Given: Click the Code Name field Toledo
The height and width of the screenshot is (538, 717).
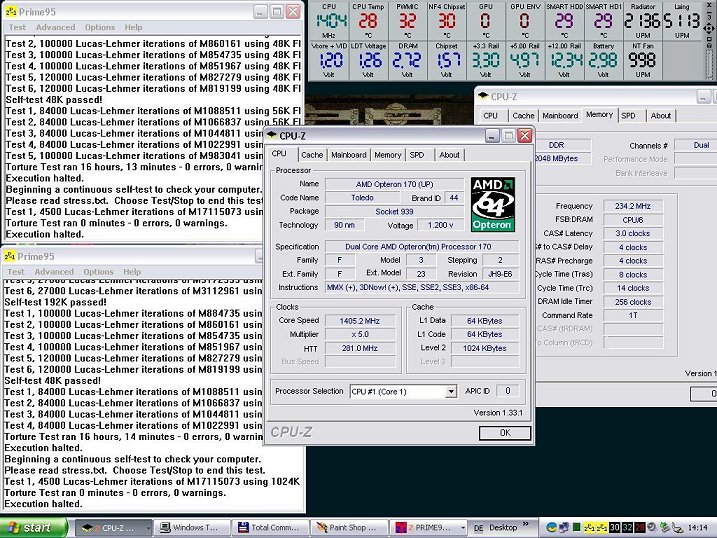Looking at the screenshot, I should tap(362, 198).
